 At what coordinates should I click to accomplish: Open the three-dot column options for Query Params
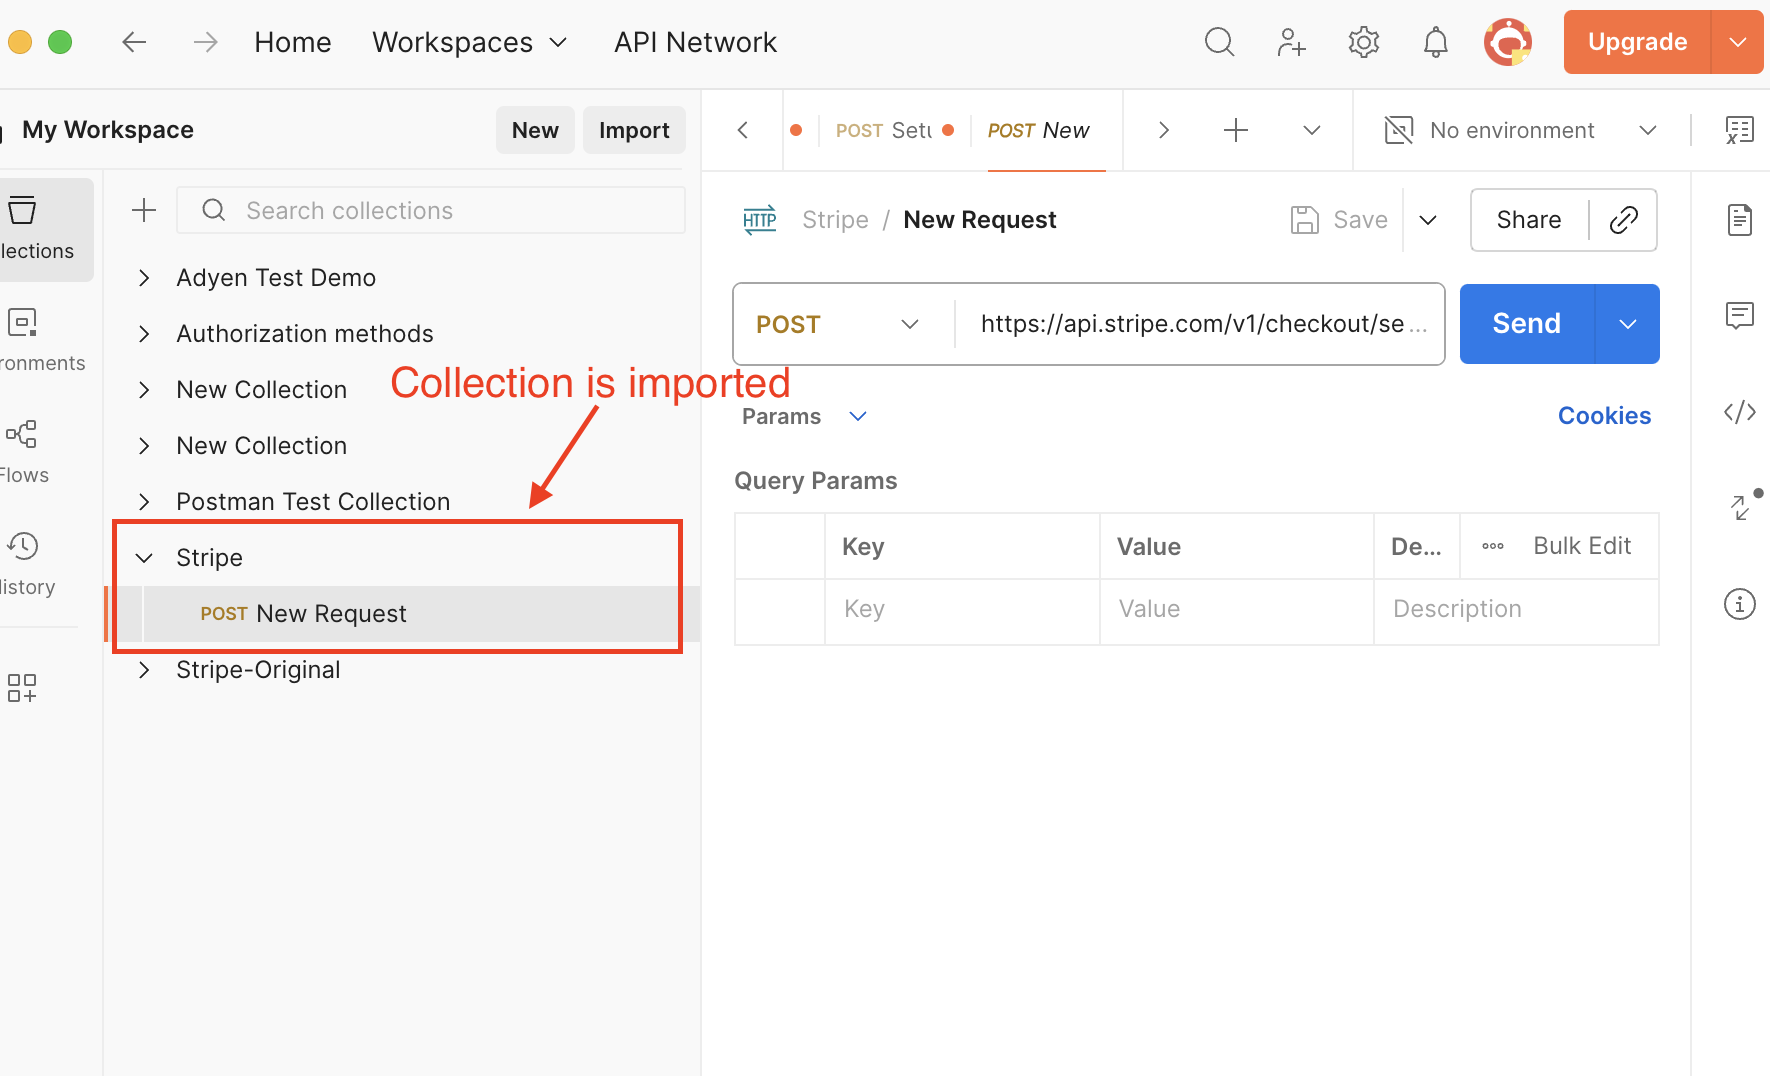tap(1493, 546)
